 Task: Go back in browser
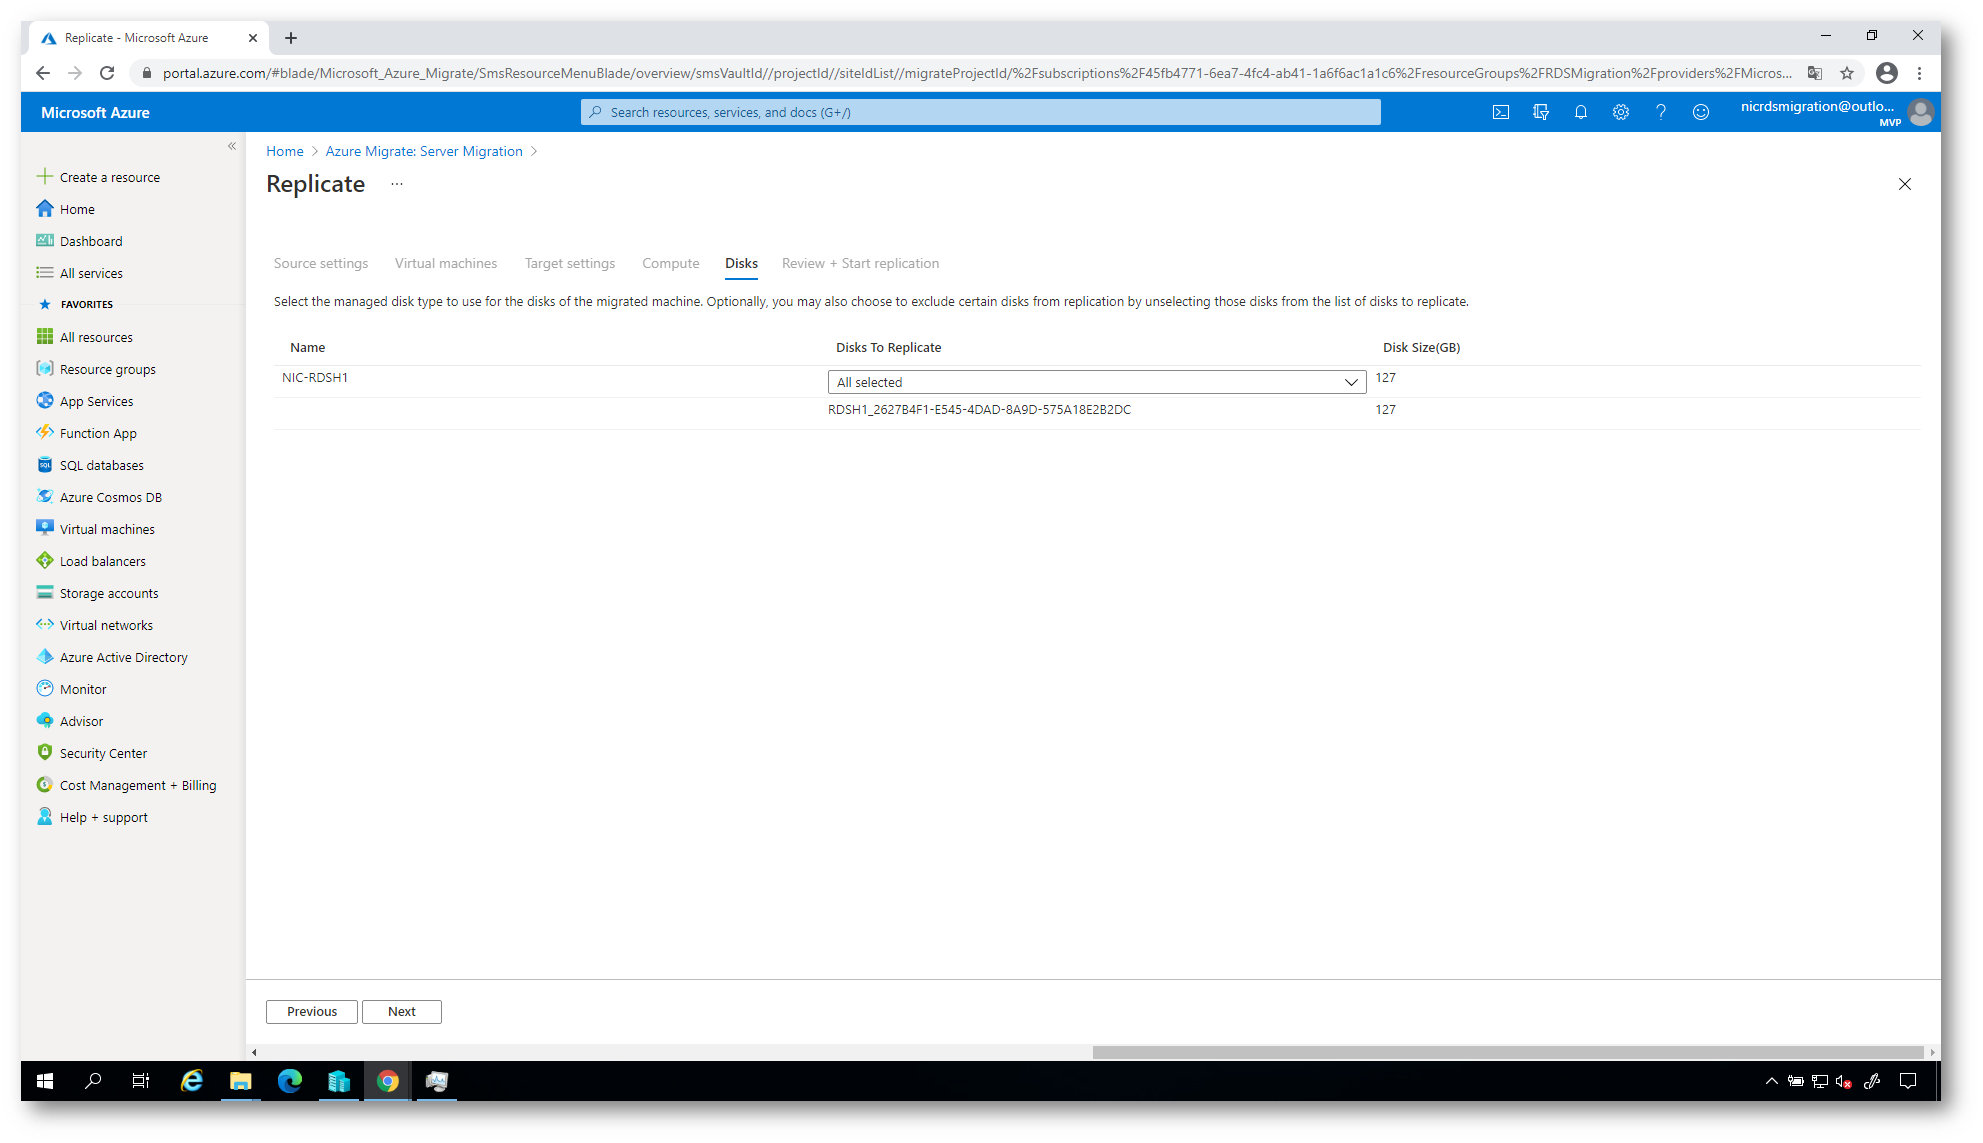(x=43, y=73)
